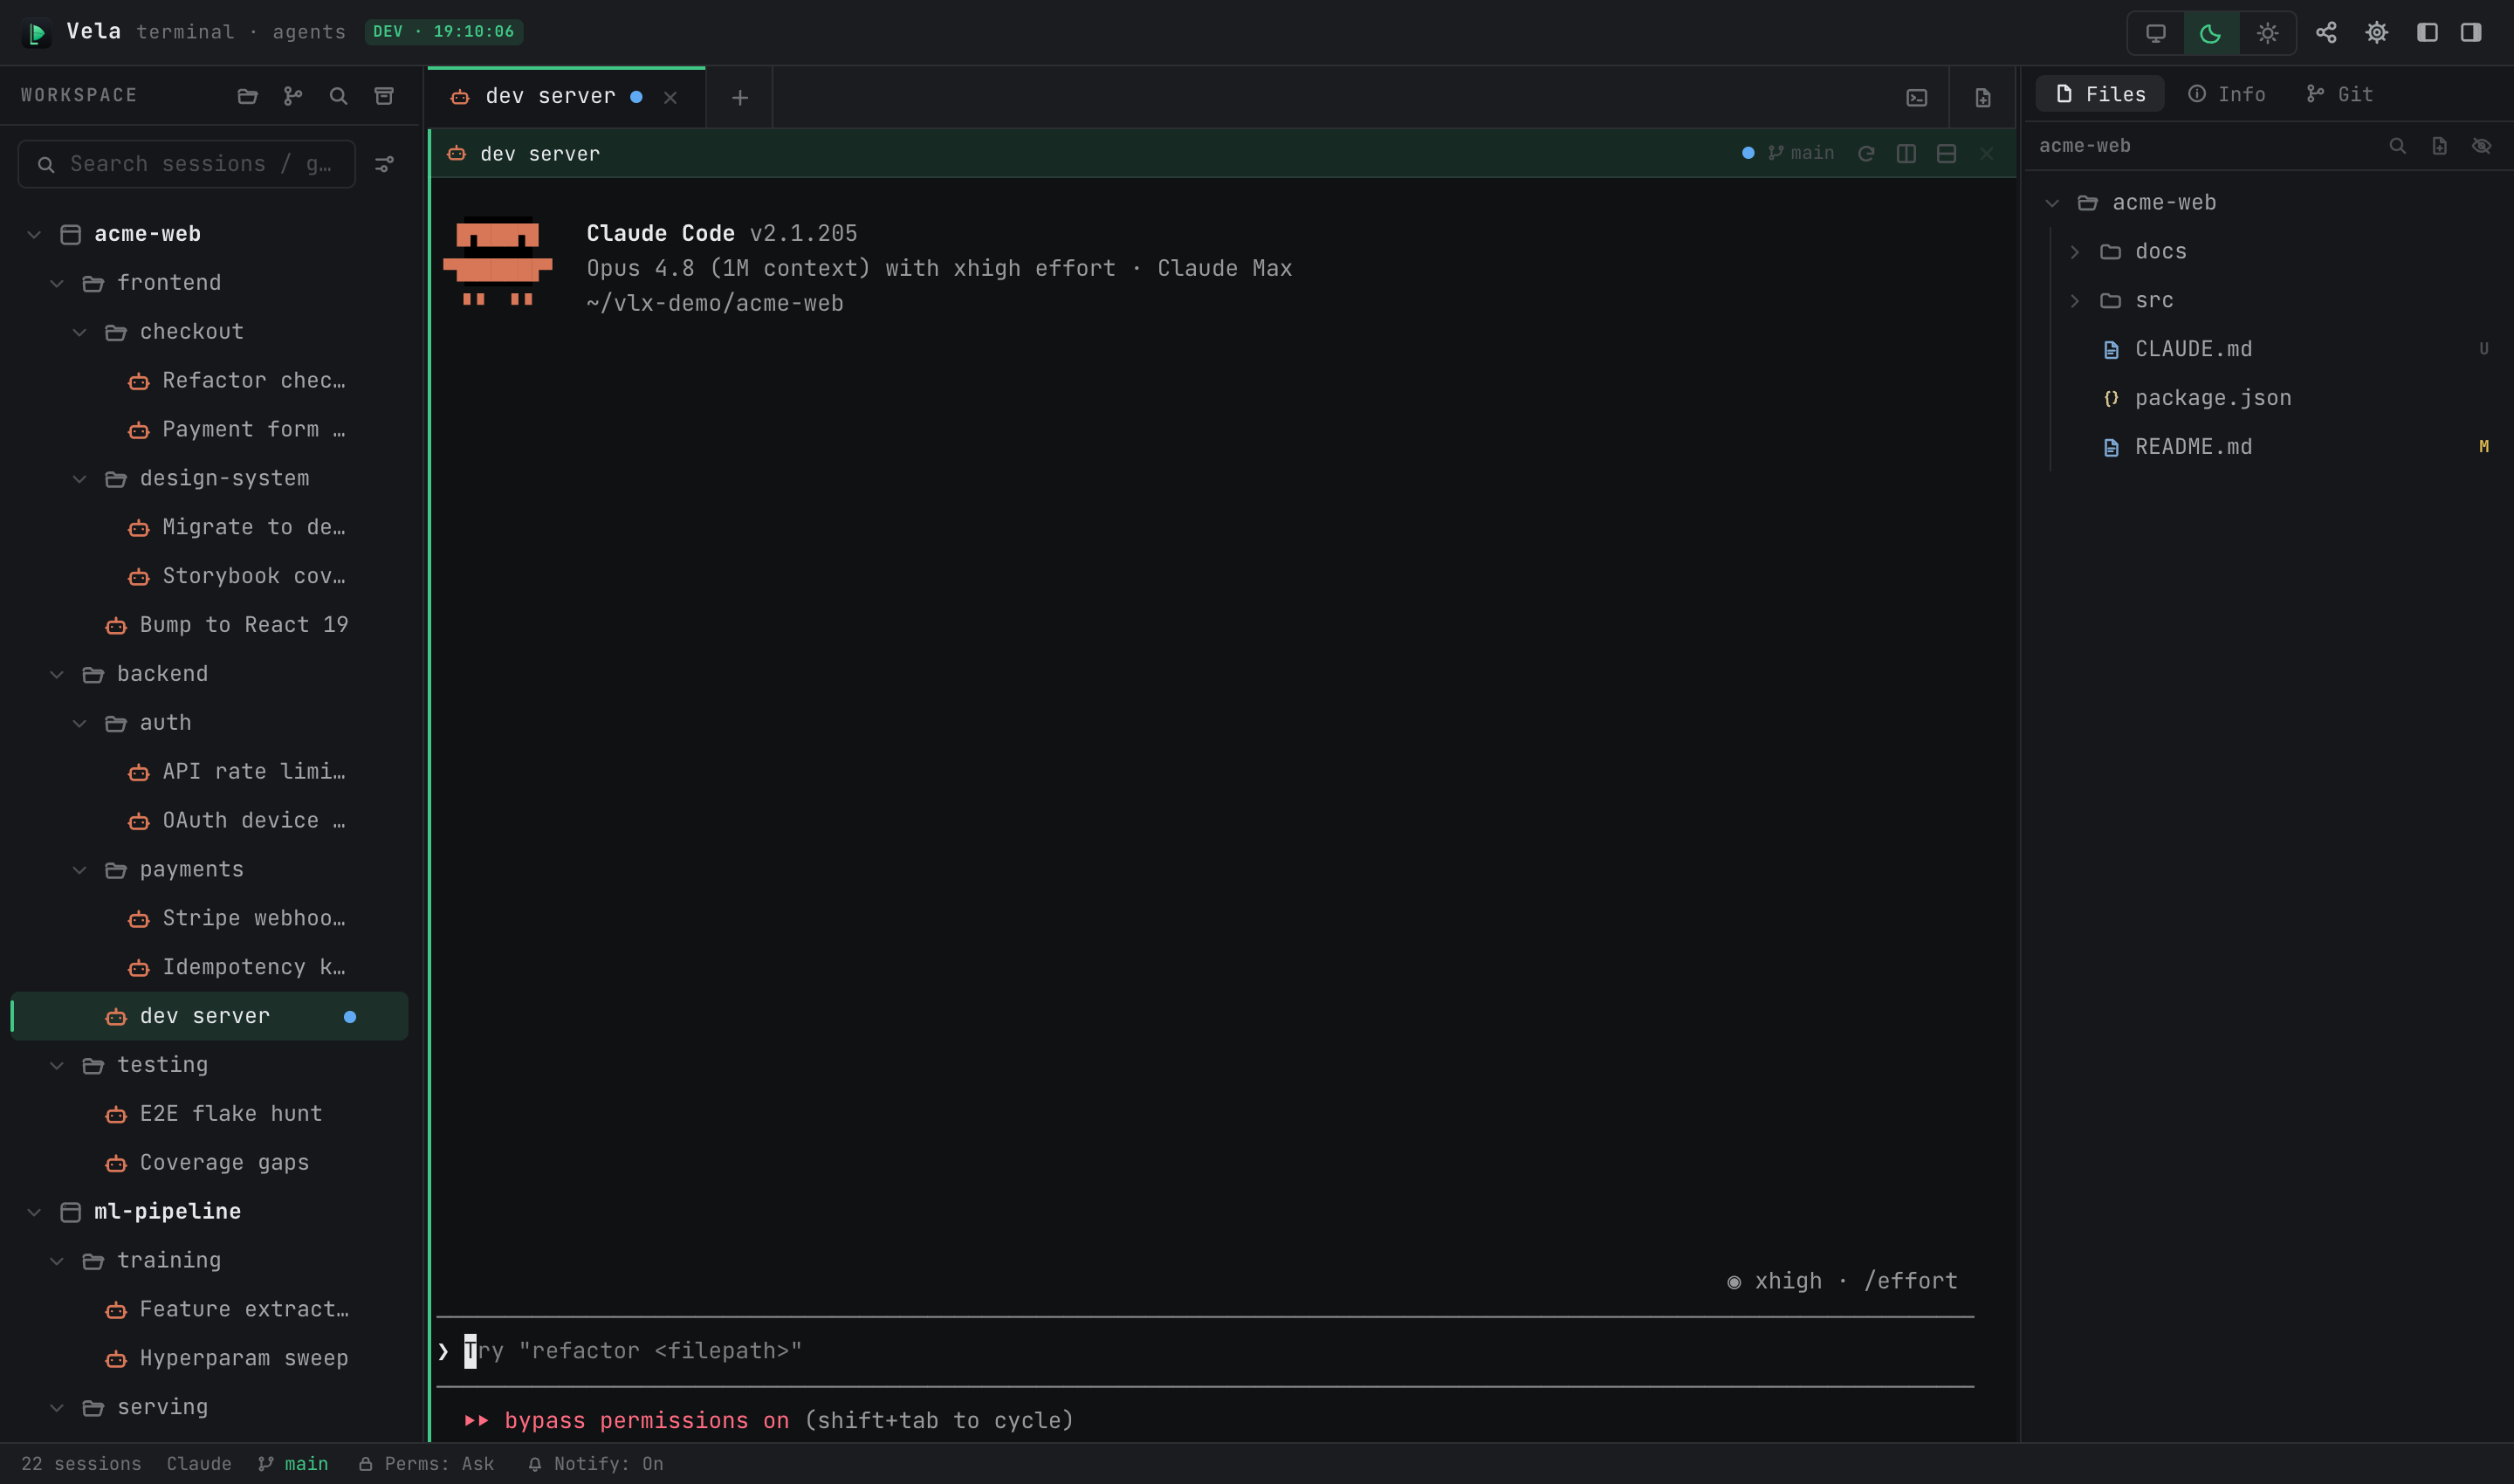Image resolution: width=2514 pixels, height=1484 pixels.
Task: Focus the Search sessions input field
Action: (x=187, y=164)
